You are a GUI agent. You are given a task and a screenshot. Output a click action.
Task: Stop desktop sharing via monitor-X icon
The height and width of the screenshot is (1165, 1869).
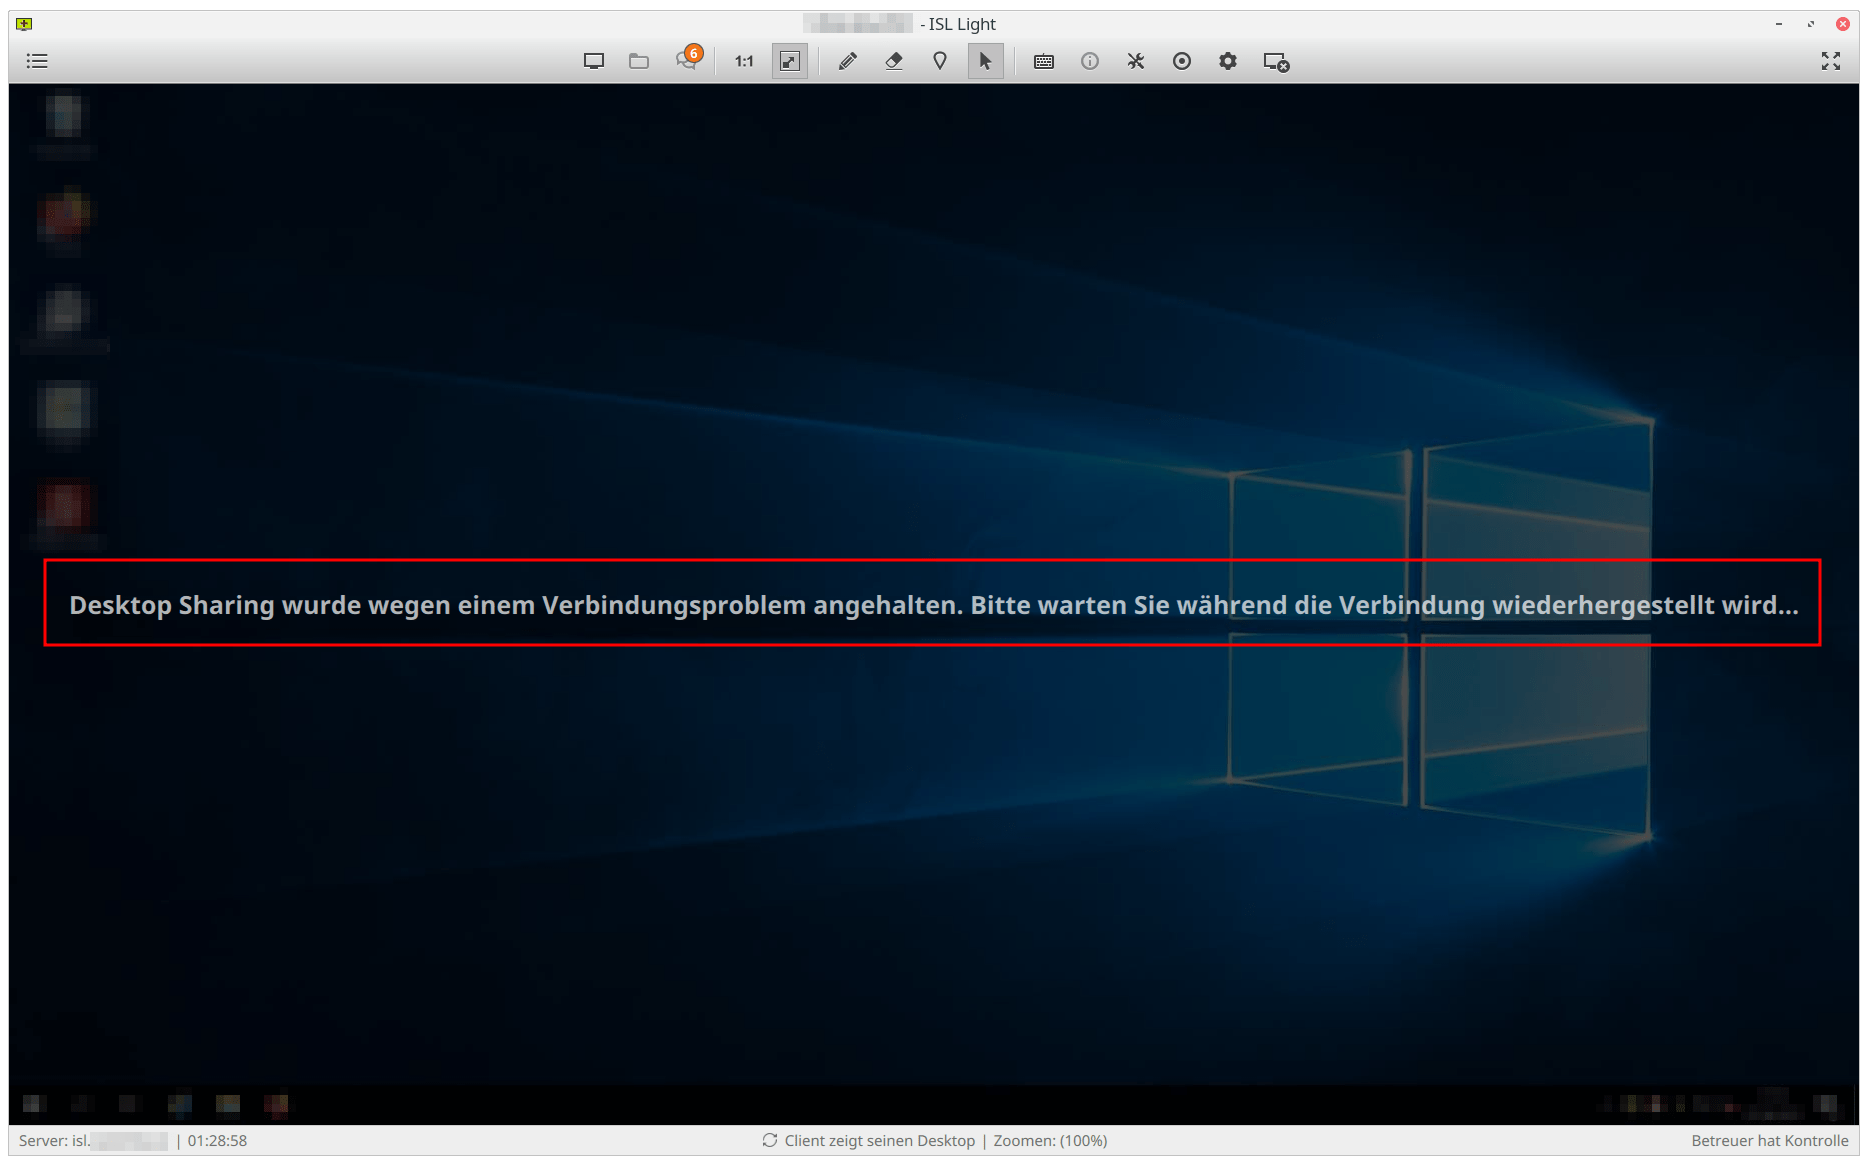click(1276, 62)
